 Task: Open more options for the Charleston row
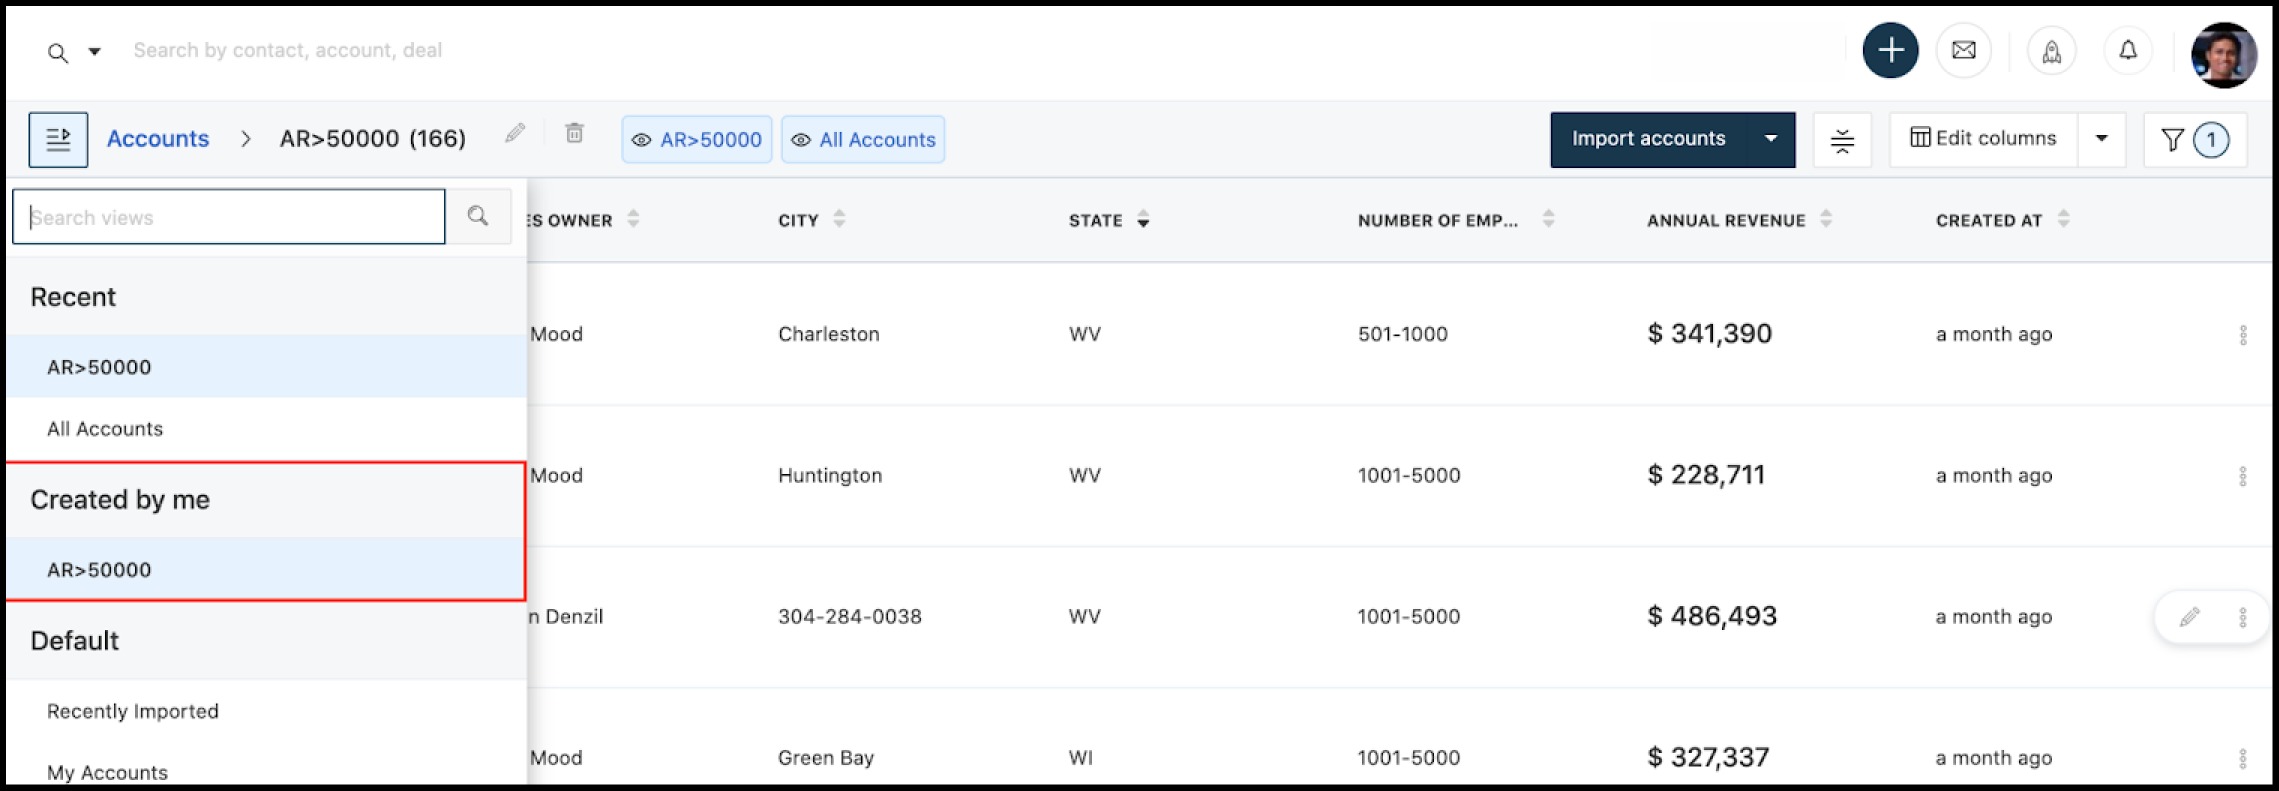(x=2243, y=335)
